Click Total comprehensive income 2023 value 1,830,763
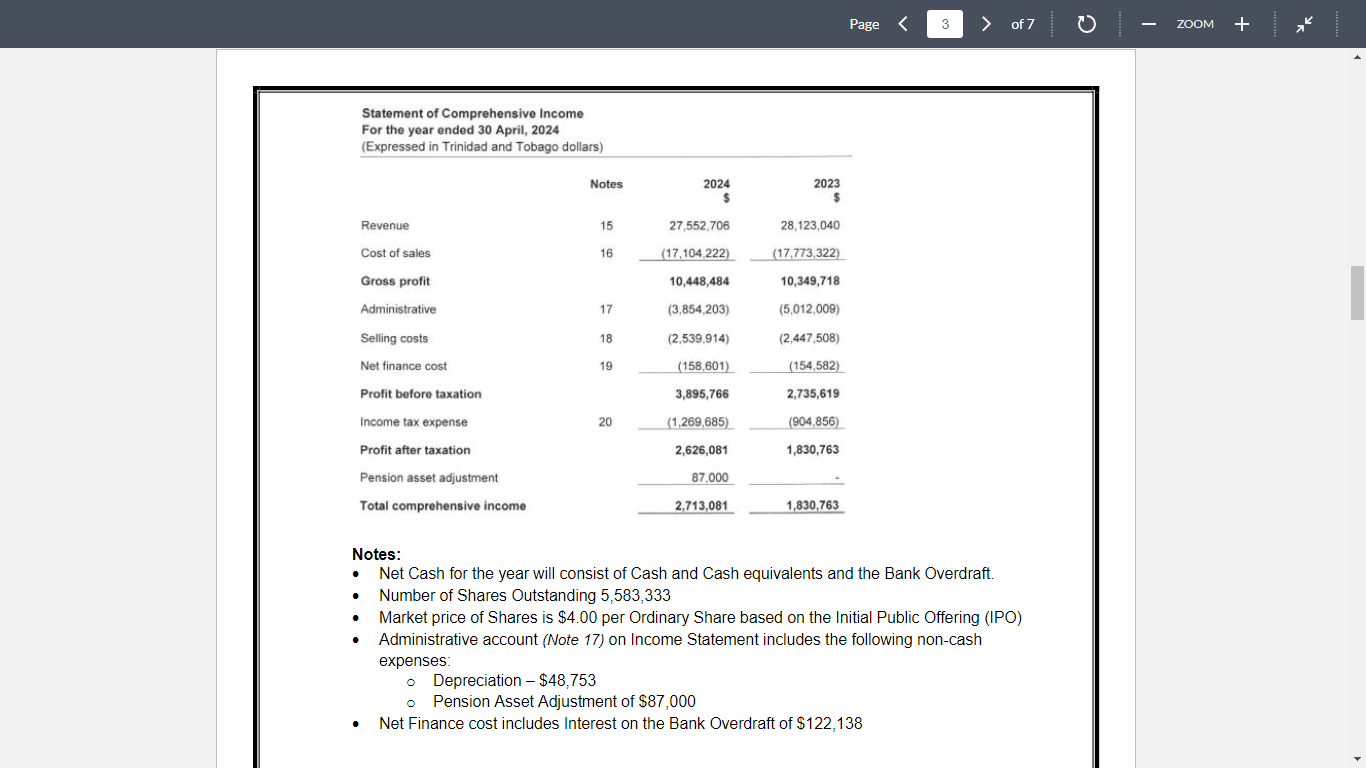Image resolution: width=1366 pixels, height=768 pixels. 813,506
